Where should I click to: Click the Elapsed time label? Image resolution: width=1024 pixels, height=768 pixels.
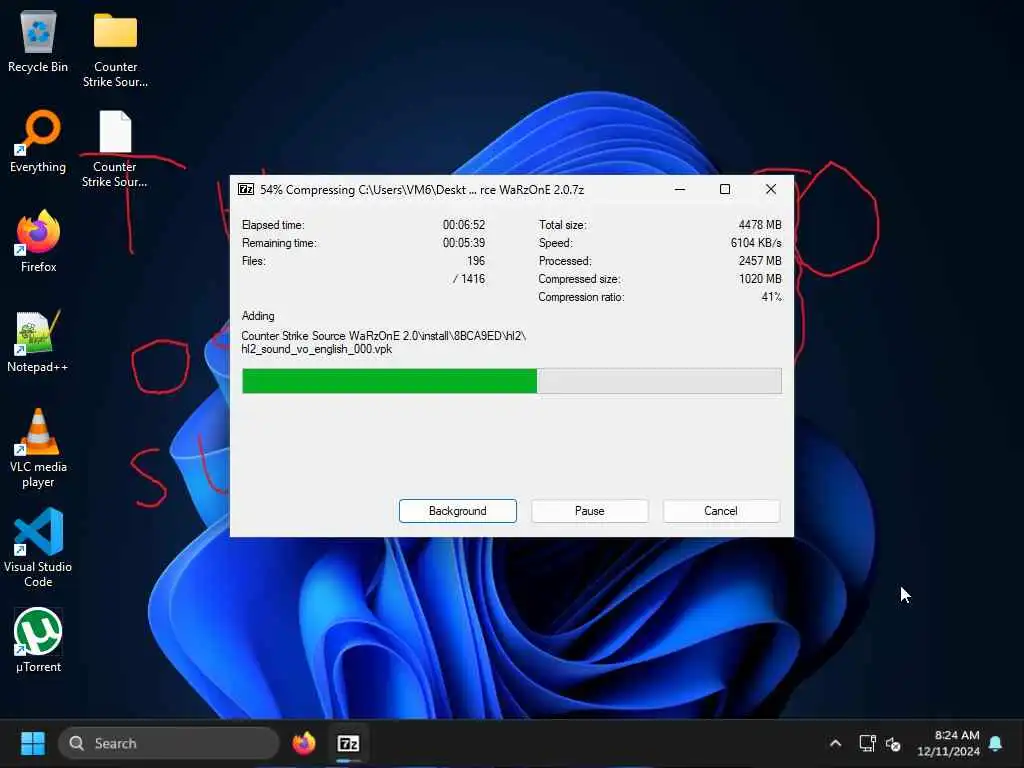(273, 225)
